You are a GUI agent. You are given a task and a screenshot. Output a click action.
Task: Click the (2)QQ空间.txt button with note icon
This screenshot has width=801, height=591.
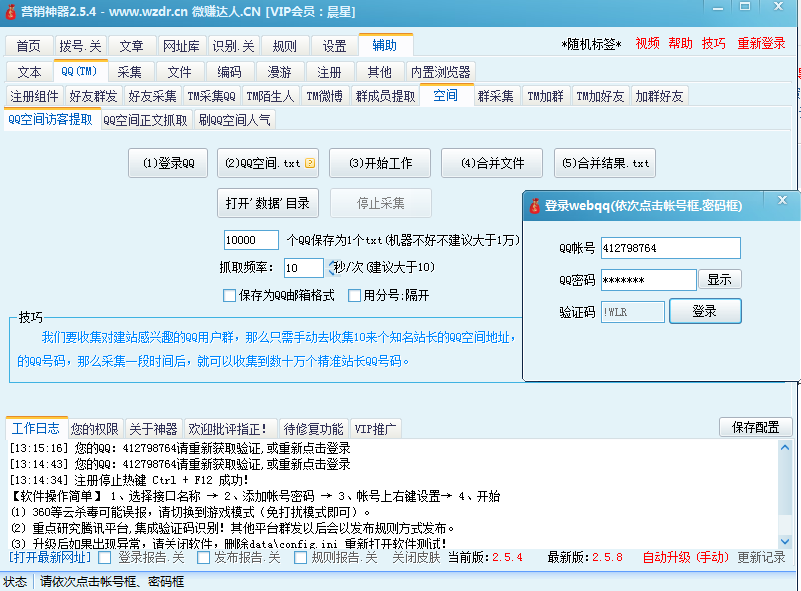point(267,163)
